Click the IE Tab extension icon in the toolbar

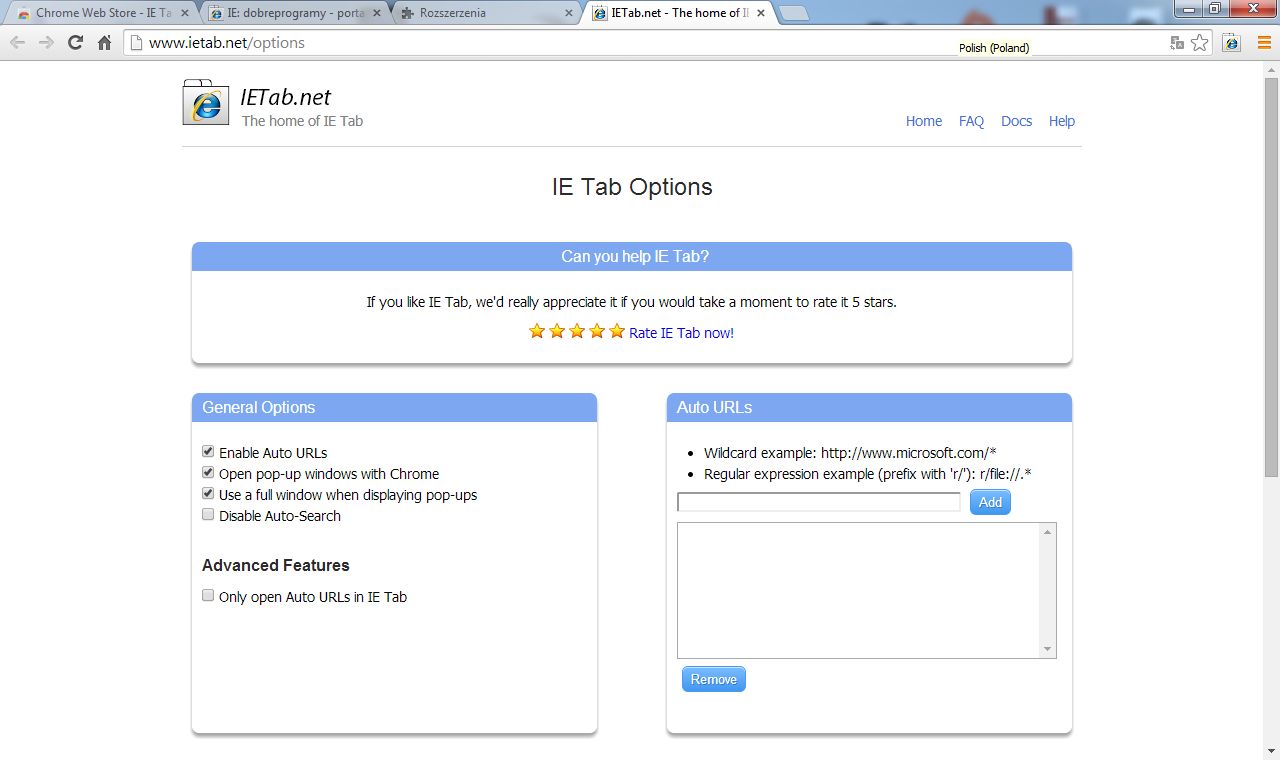[1232, 43]
